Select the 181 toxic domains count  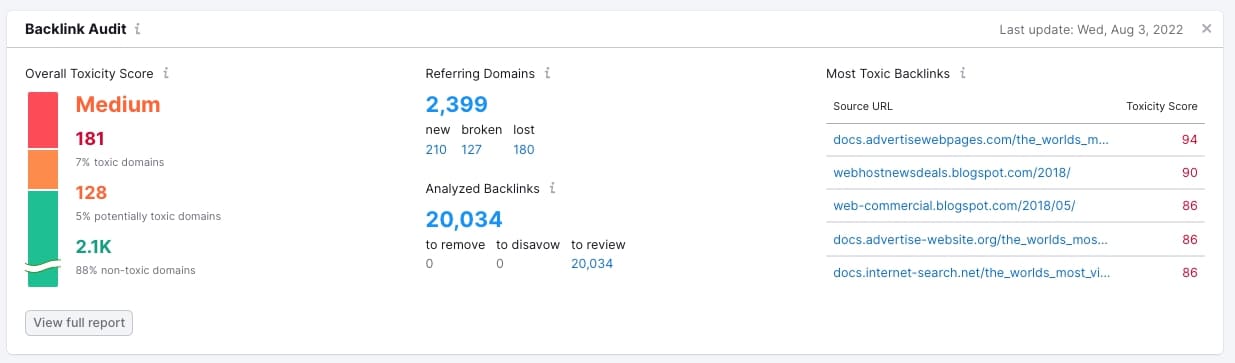point(90,139)
